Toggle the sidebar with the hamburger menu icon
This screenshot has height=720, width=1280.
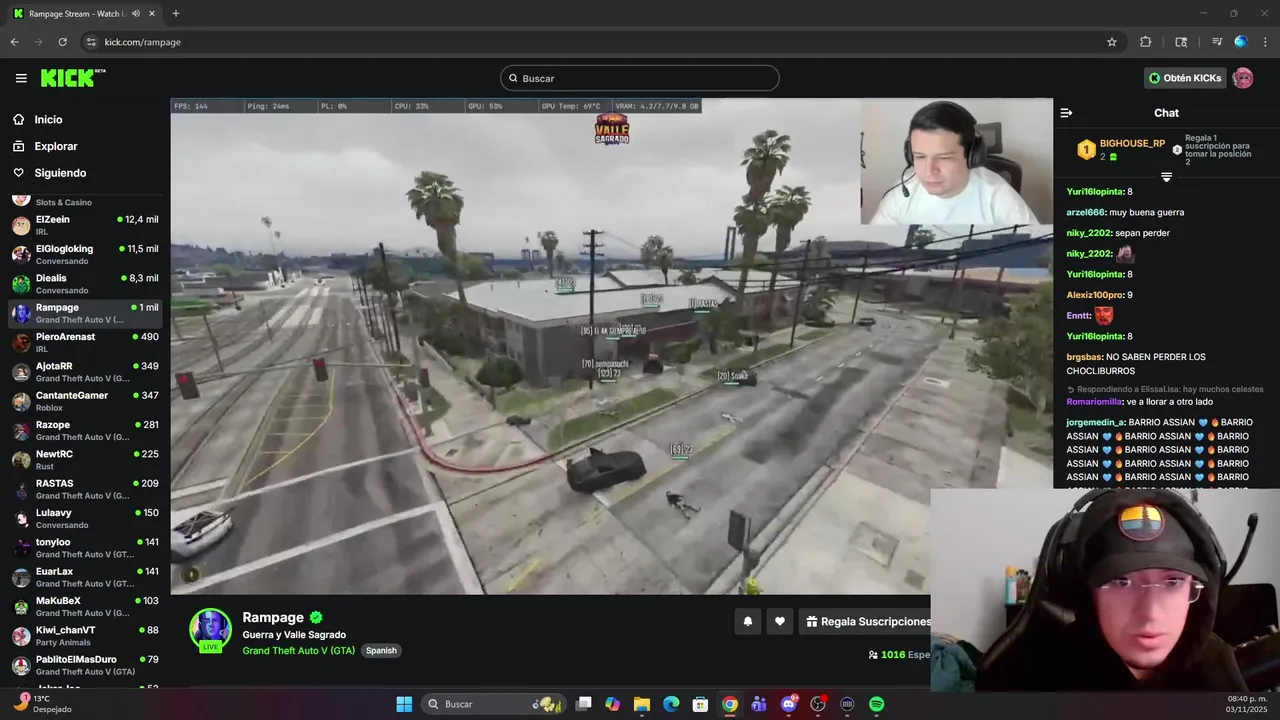coord(21,78)
